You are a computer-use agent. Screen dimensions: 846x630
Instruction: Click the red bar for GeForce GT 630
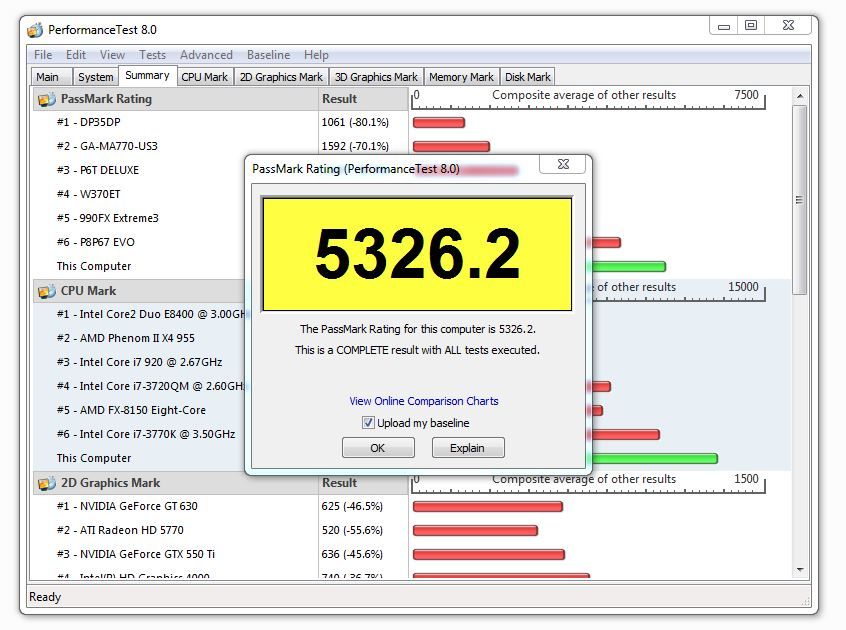point(488,506)
